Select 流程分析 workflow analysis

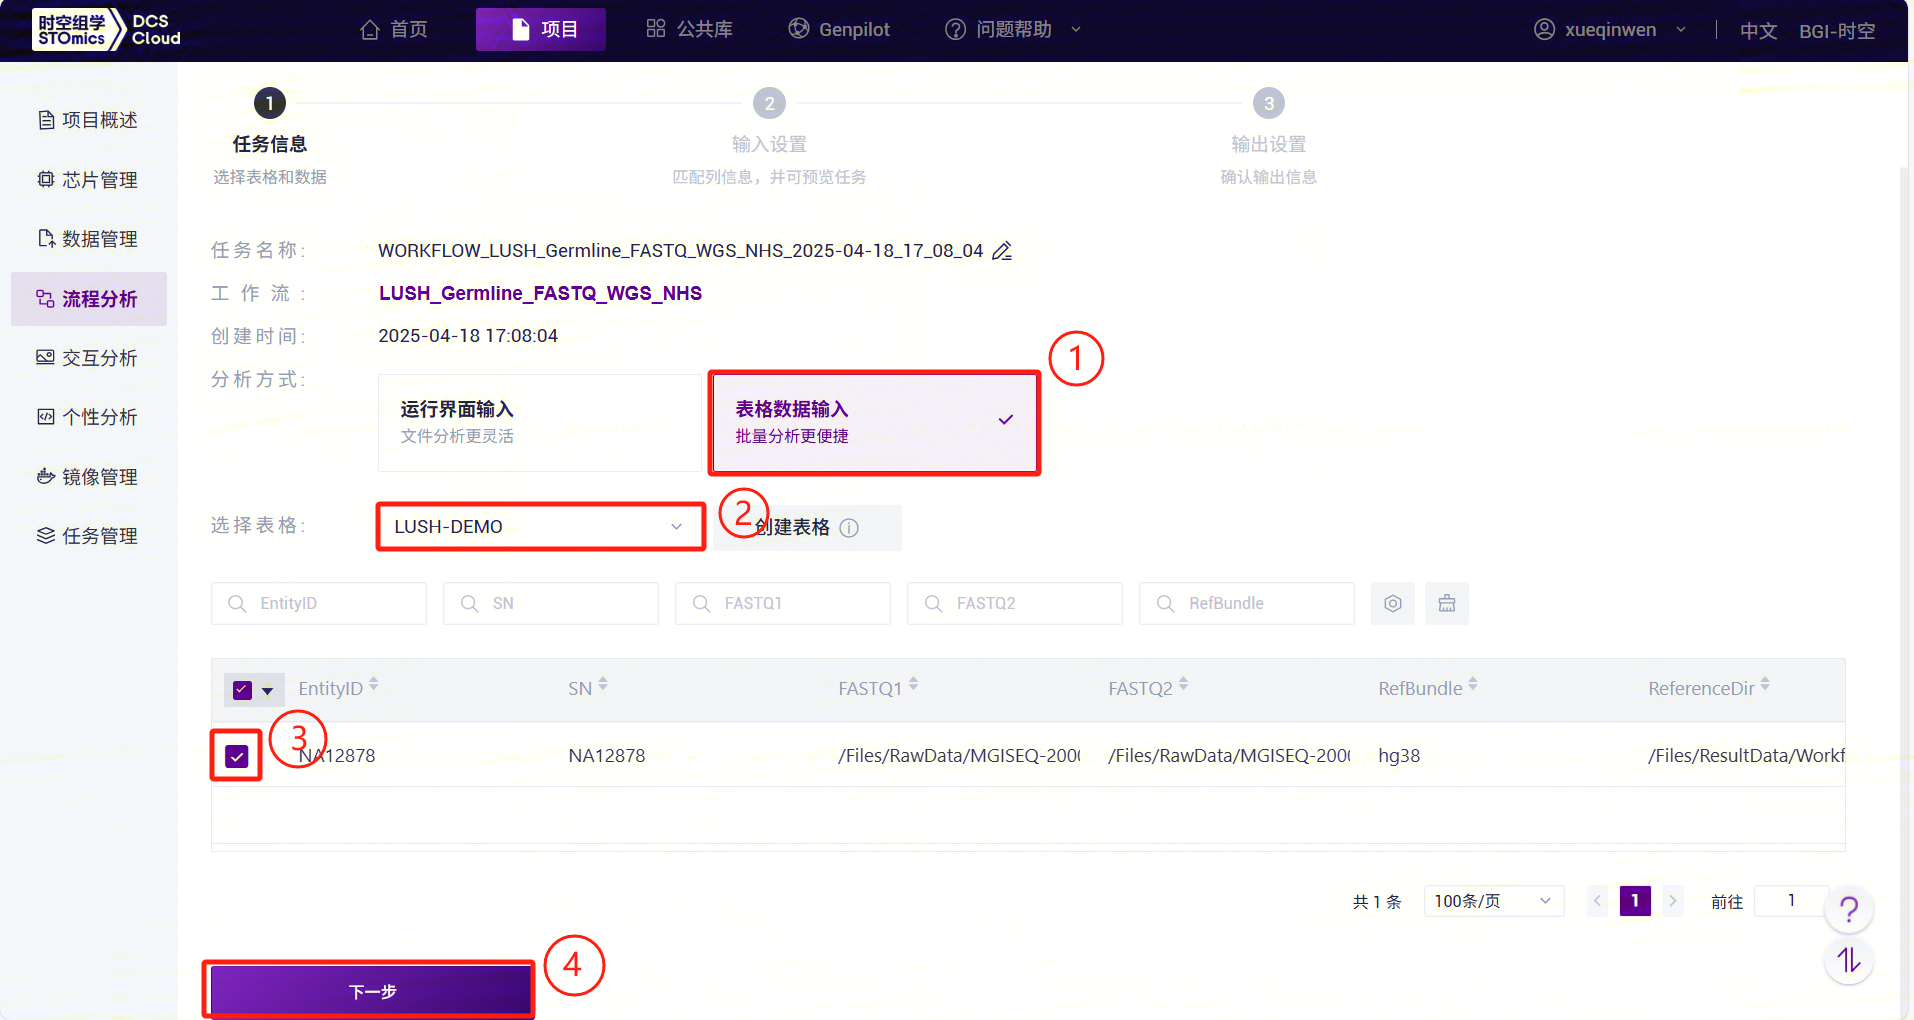click(x=88, y=299)
